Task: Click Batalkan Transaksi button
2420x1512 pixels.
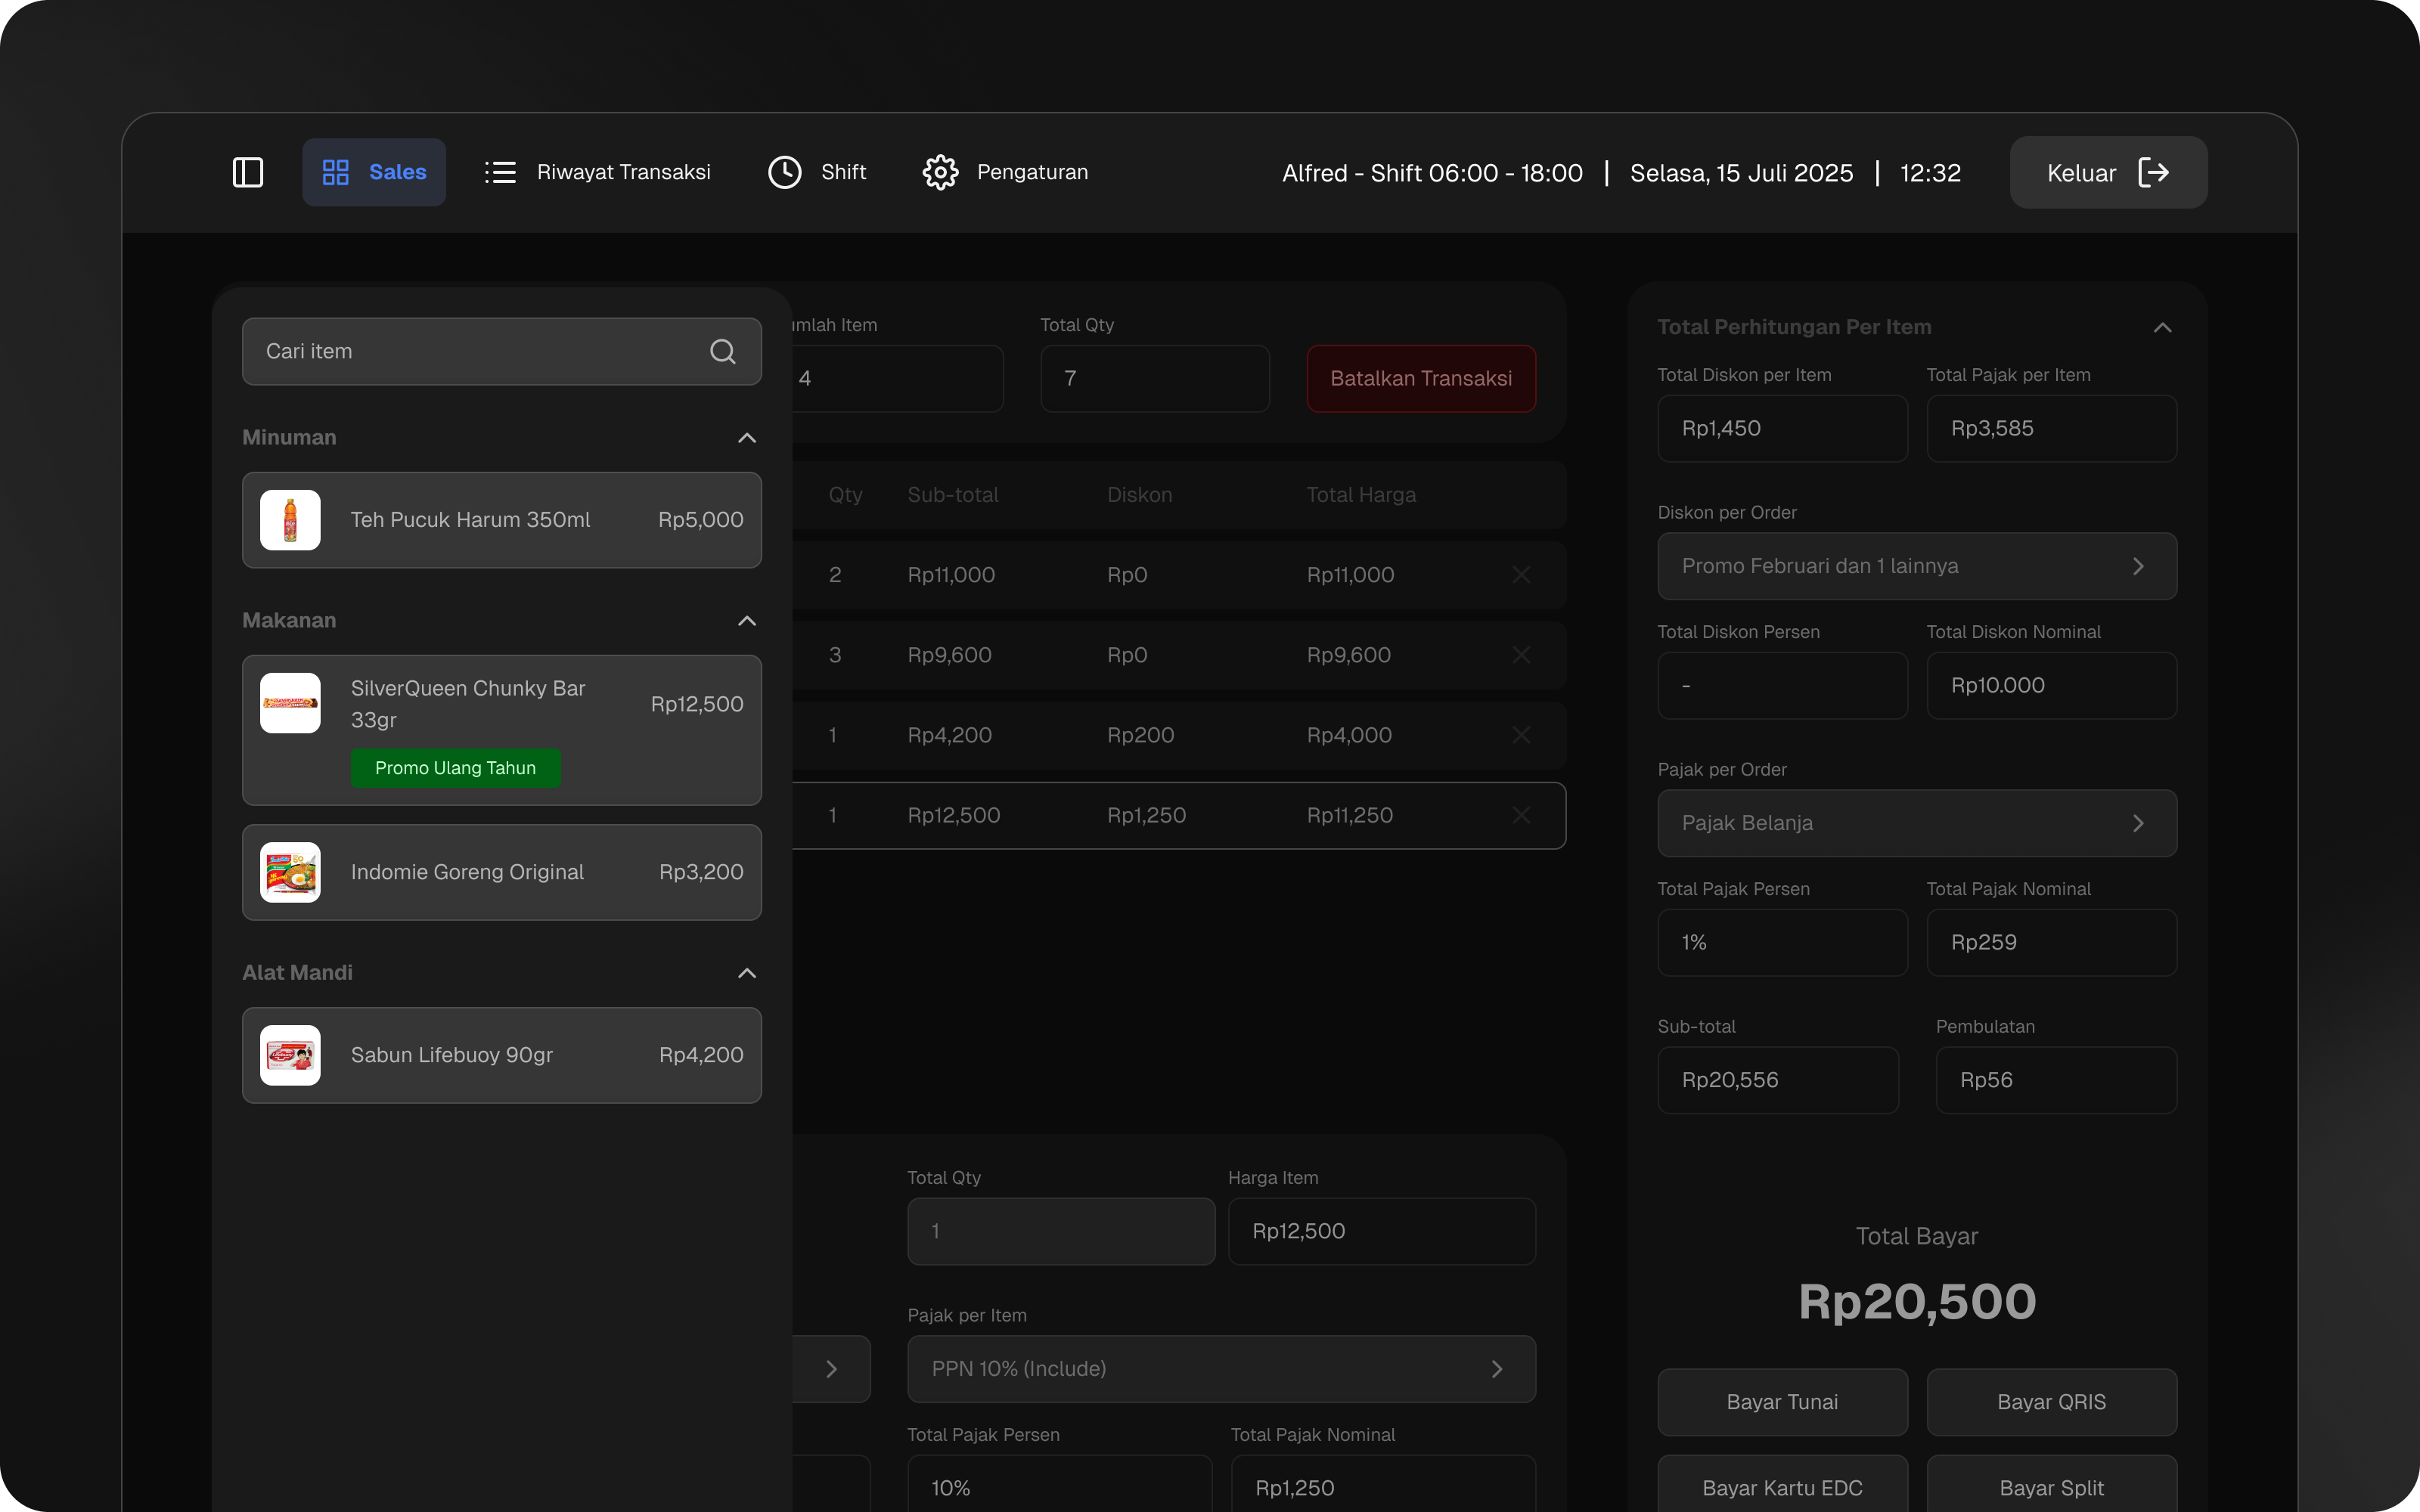Action: [x=1421, y=378]
